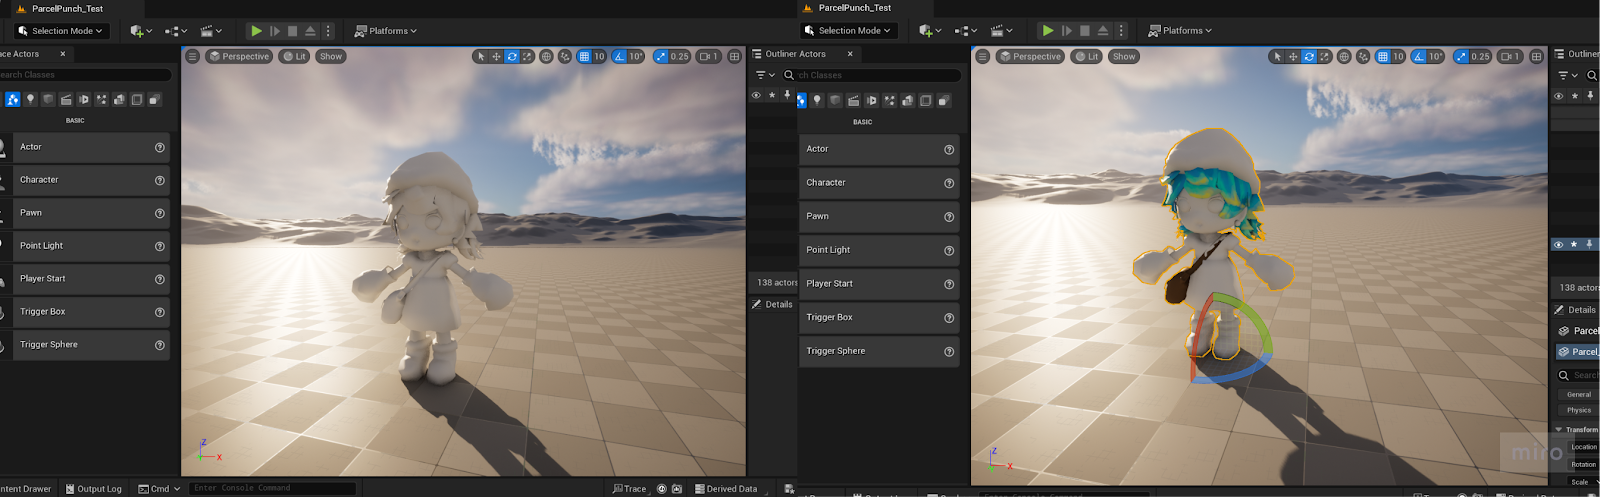Click console command field in left editor
The width and height of the screenshot is (1600, 497).
pyautogui.click(x=273, y=488)
